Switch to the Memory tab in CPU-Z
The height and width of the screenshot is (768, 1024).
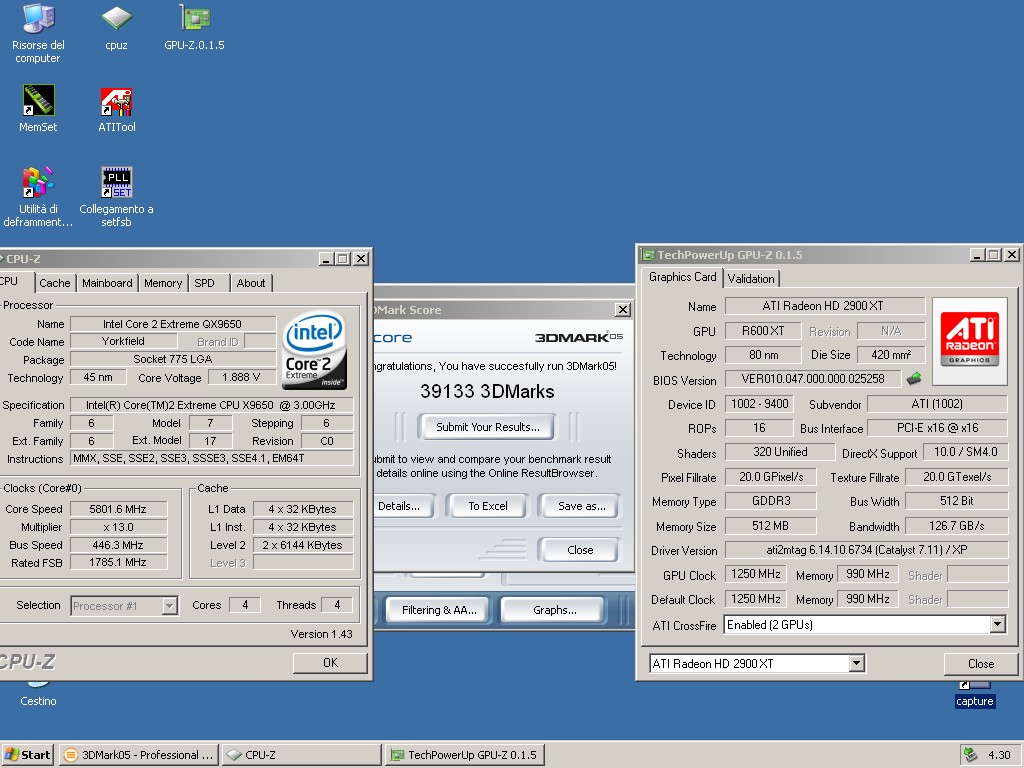(x=163, y=283)
